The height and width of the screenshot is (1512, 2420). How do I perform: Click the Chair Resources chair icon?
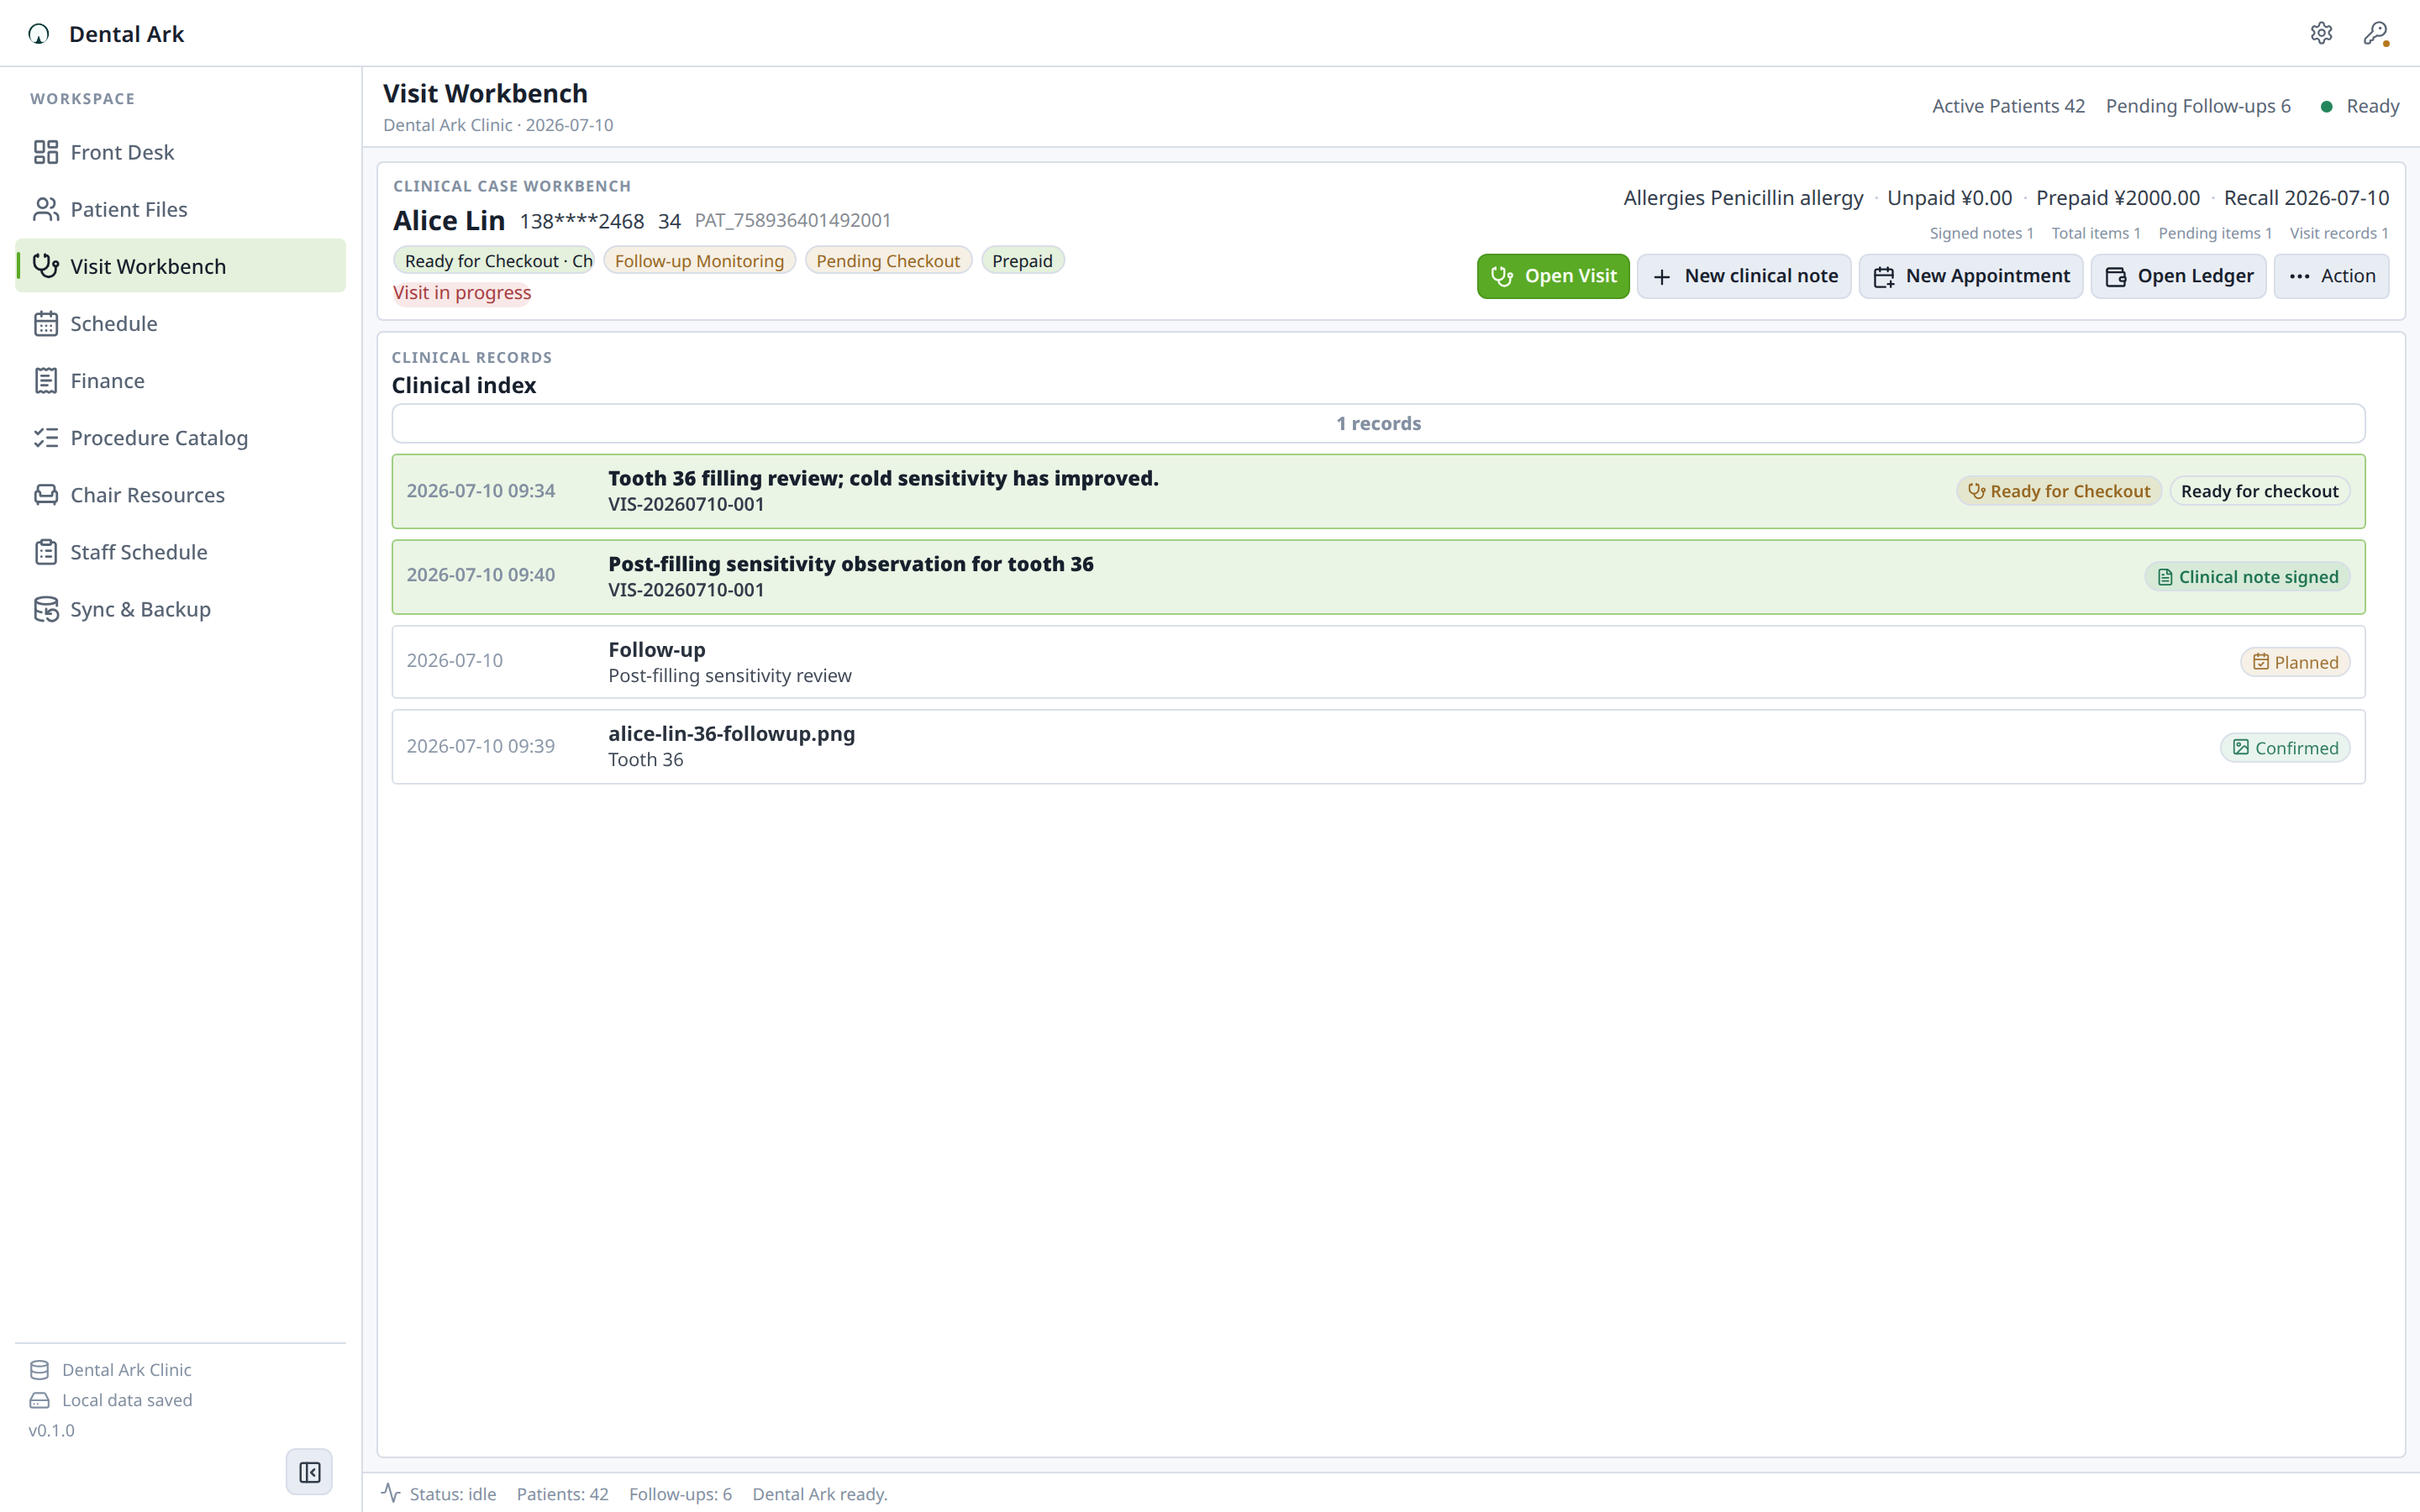[46, 495]
